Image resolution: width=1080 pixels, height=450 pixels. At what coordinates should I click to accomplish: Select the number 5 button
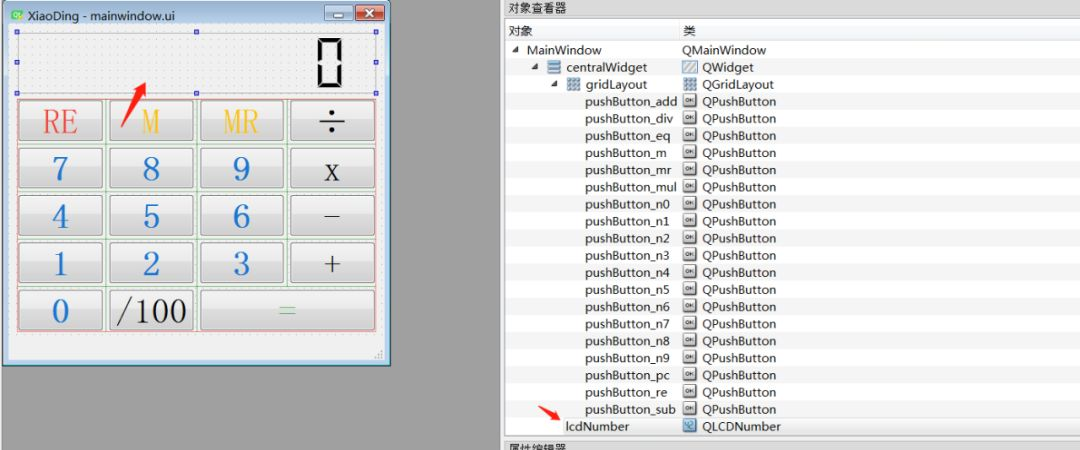(x=151, y=216)
